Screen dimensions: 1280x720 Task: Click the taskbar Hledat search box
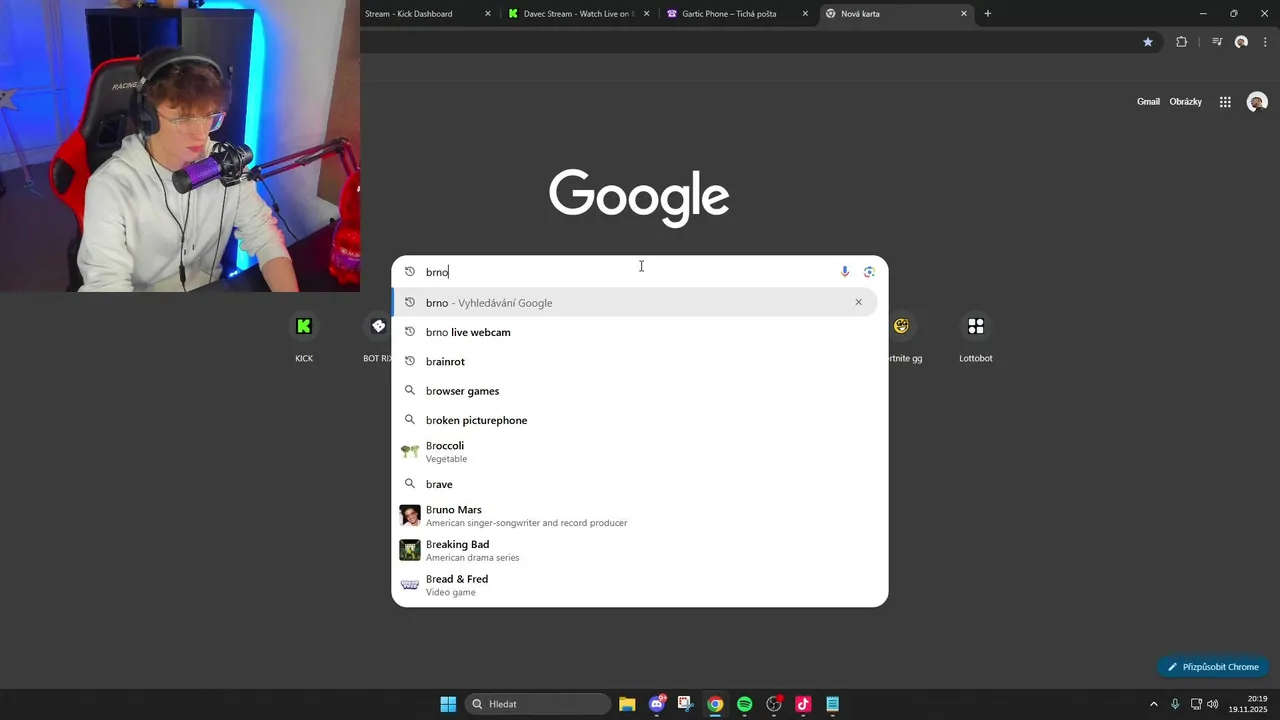[540, 704]
